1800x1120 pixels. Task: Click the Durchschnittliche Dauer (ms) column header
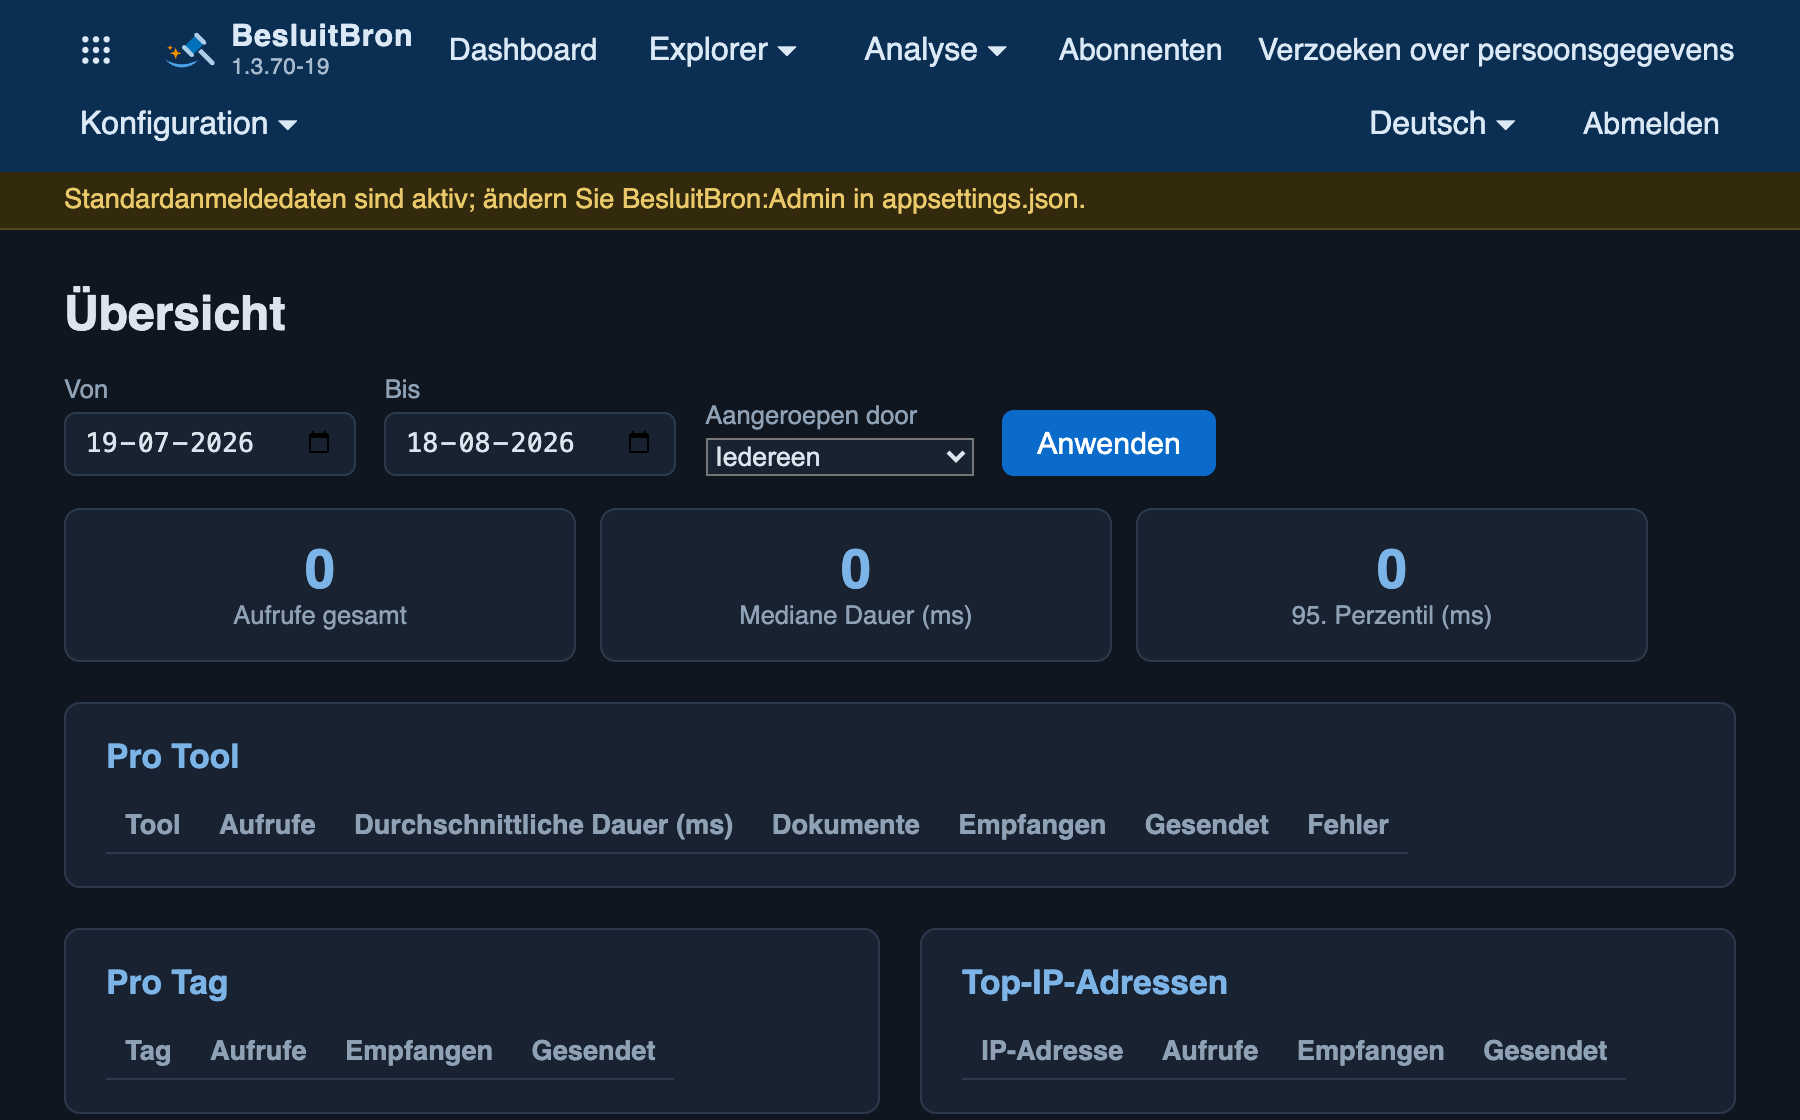pyautogui.click(x=543, y=825)
